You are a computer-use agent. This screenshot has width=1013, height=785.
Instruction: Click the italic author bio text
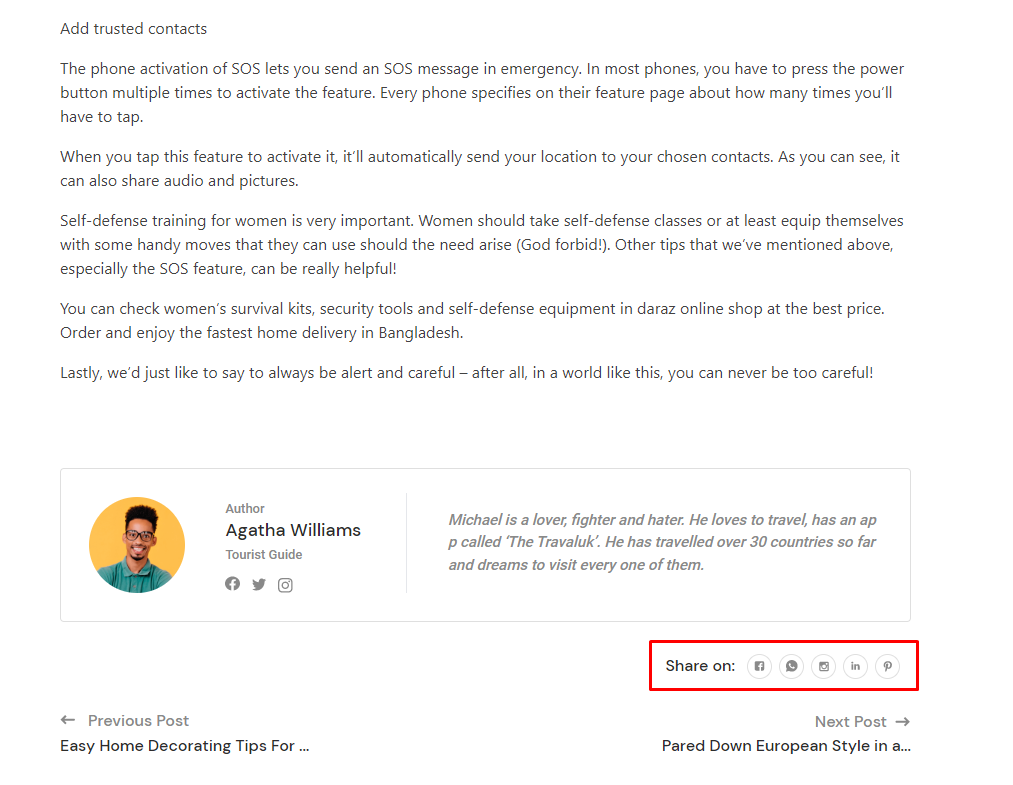click(662, 542)
